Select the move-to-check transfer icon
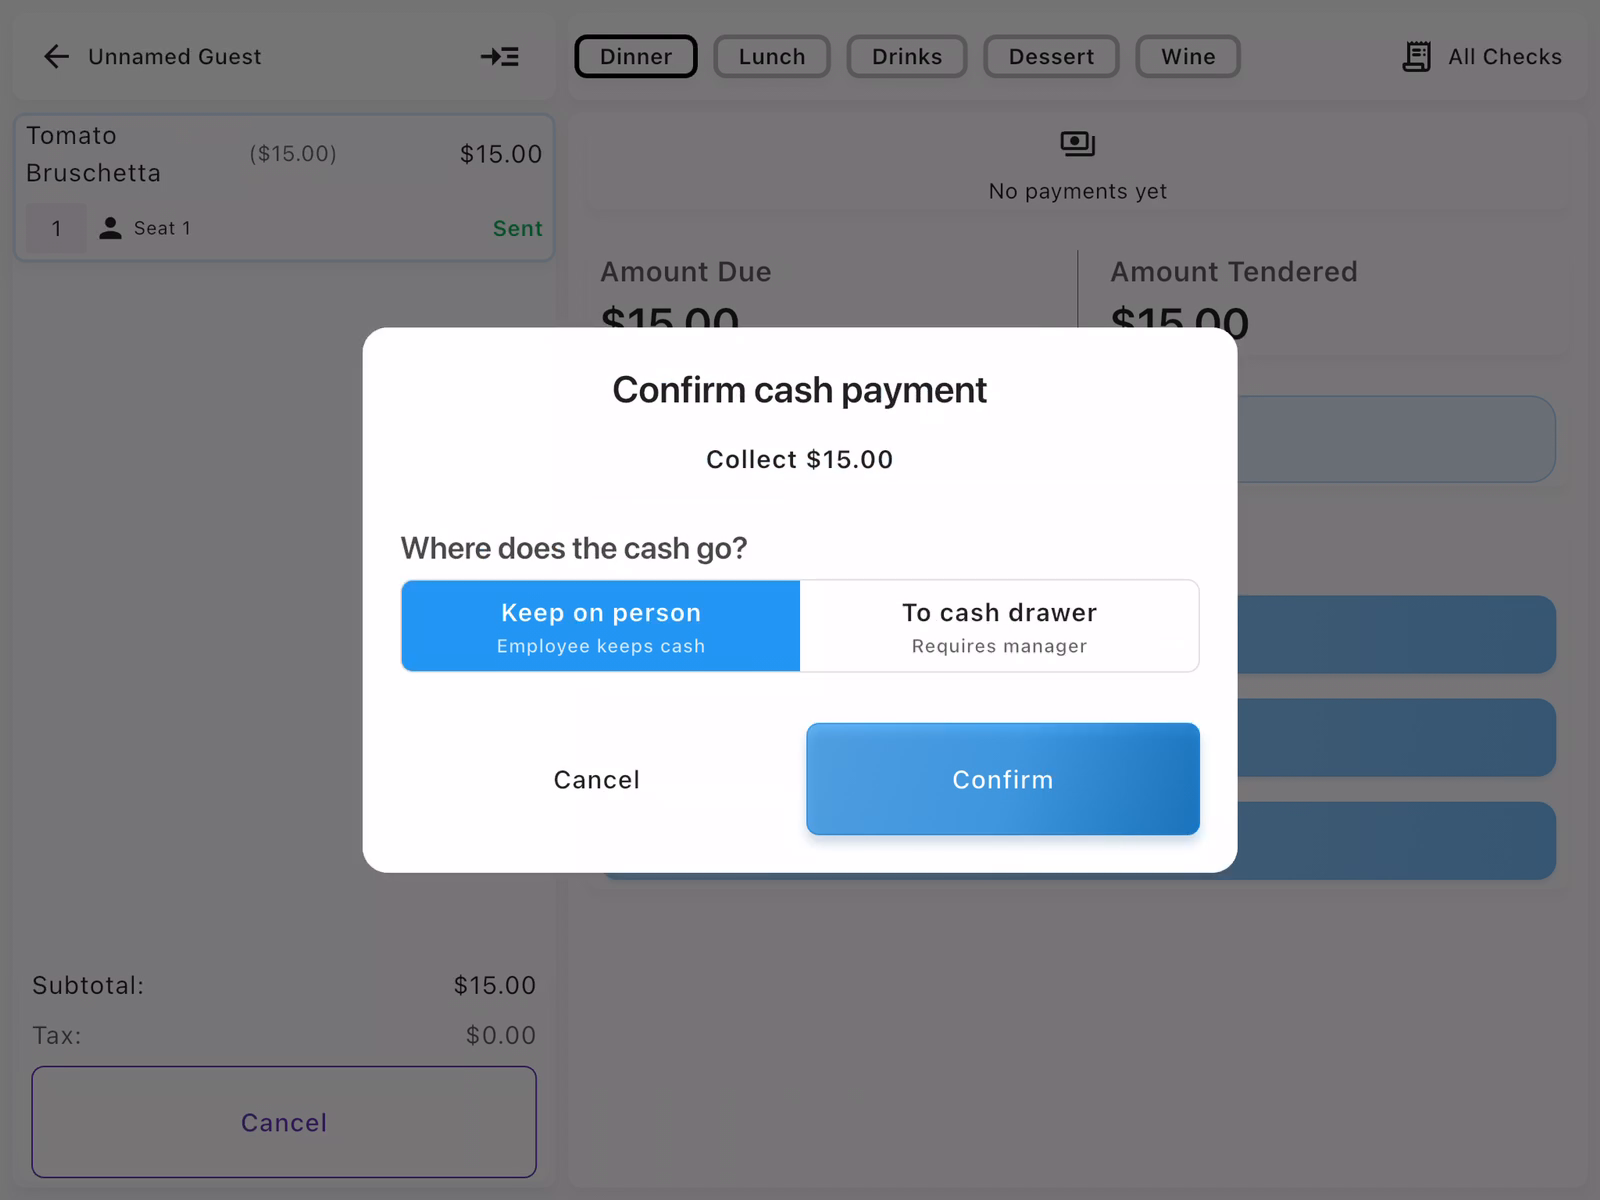This screenshot has height=1200, width=1600. [x=500, y=57]
